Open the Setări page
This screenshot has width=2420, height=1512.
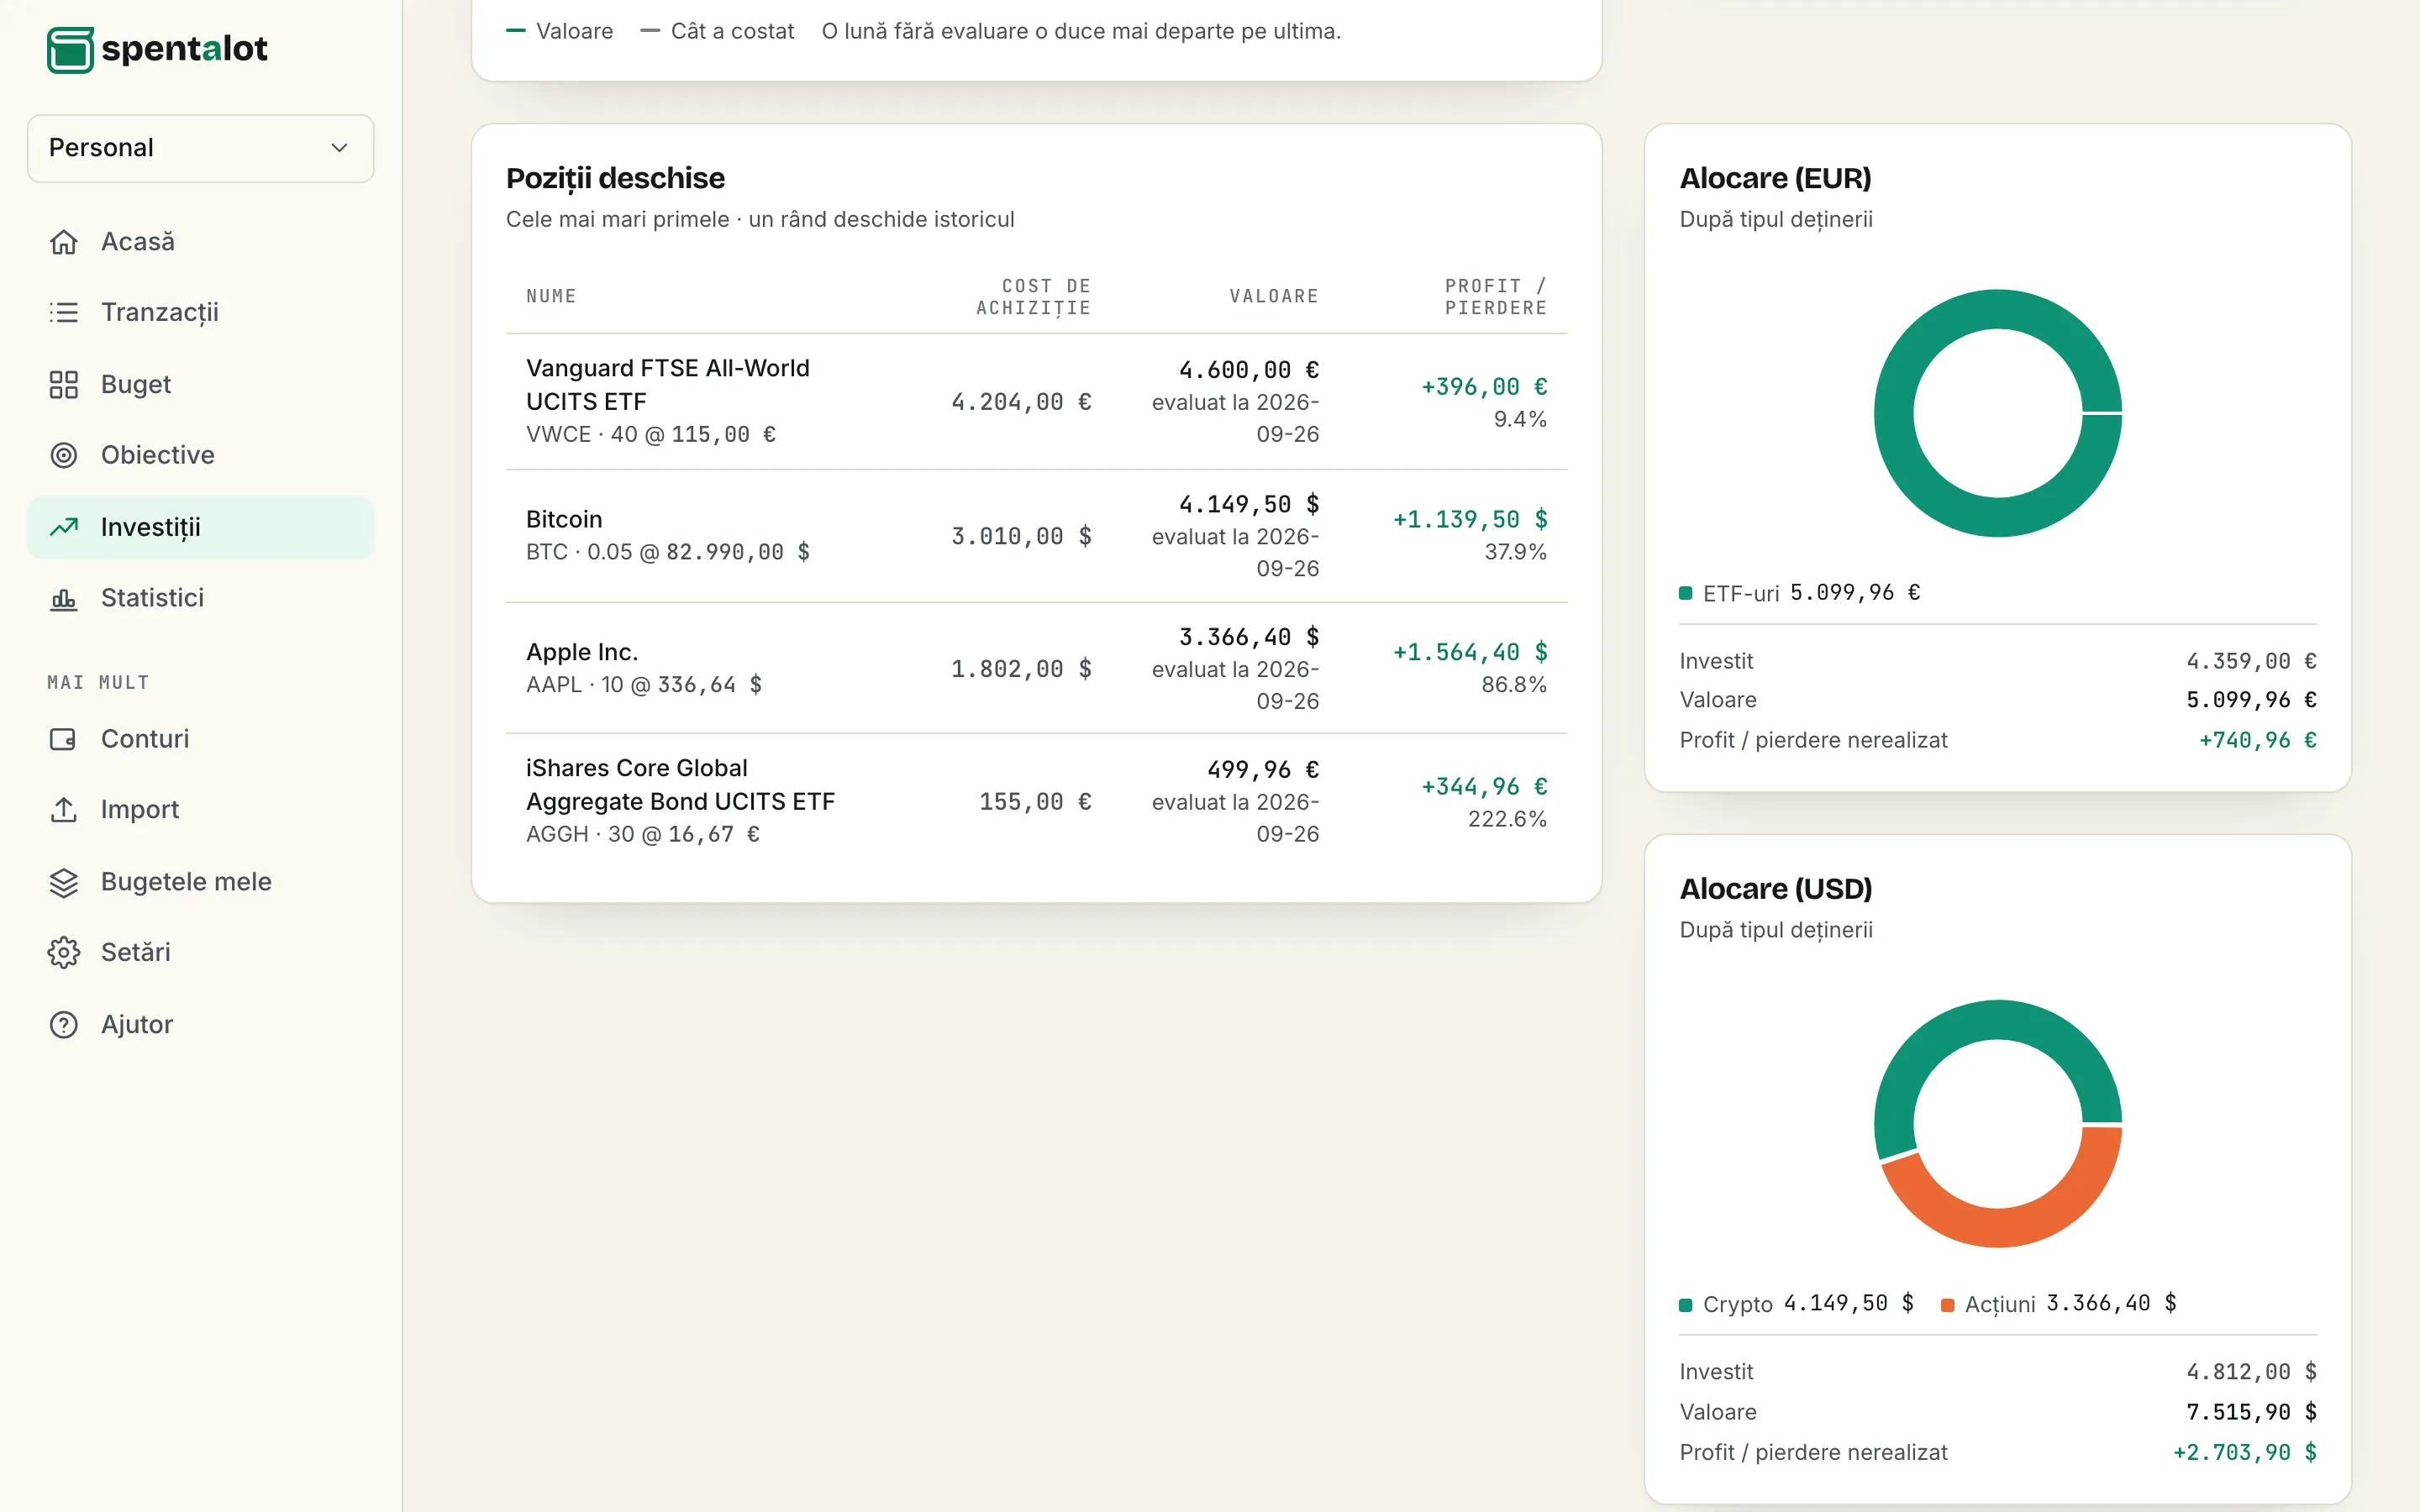(200, 952)
